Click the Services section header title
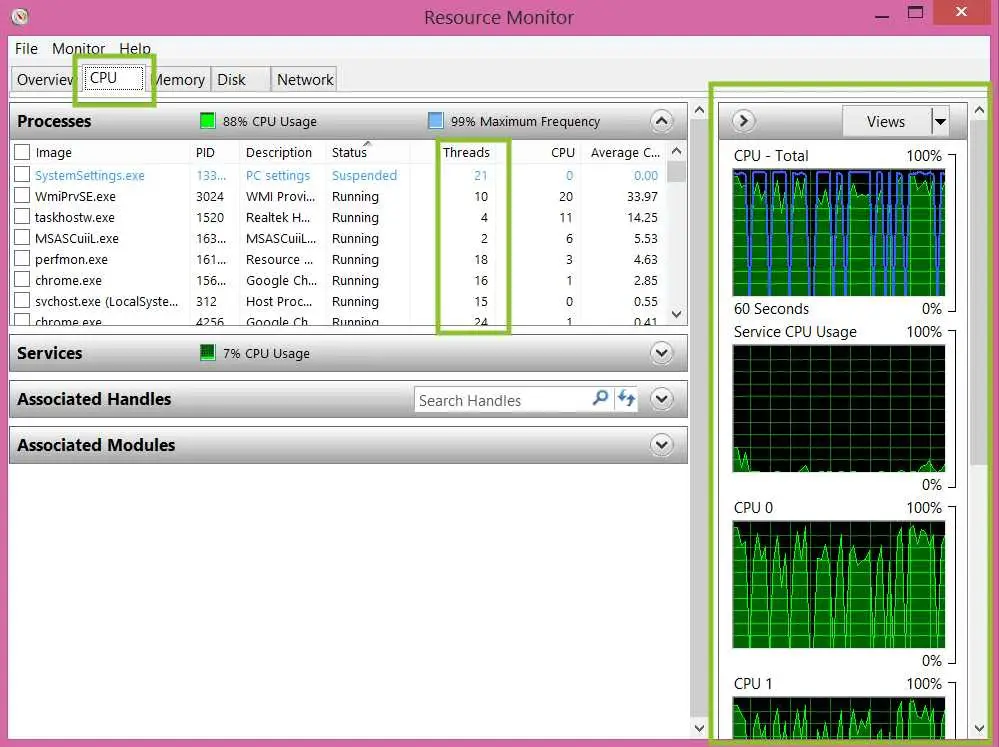The height and width of the screenshot is (747, 999). [x=49, y=353]
